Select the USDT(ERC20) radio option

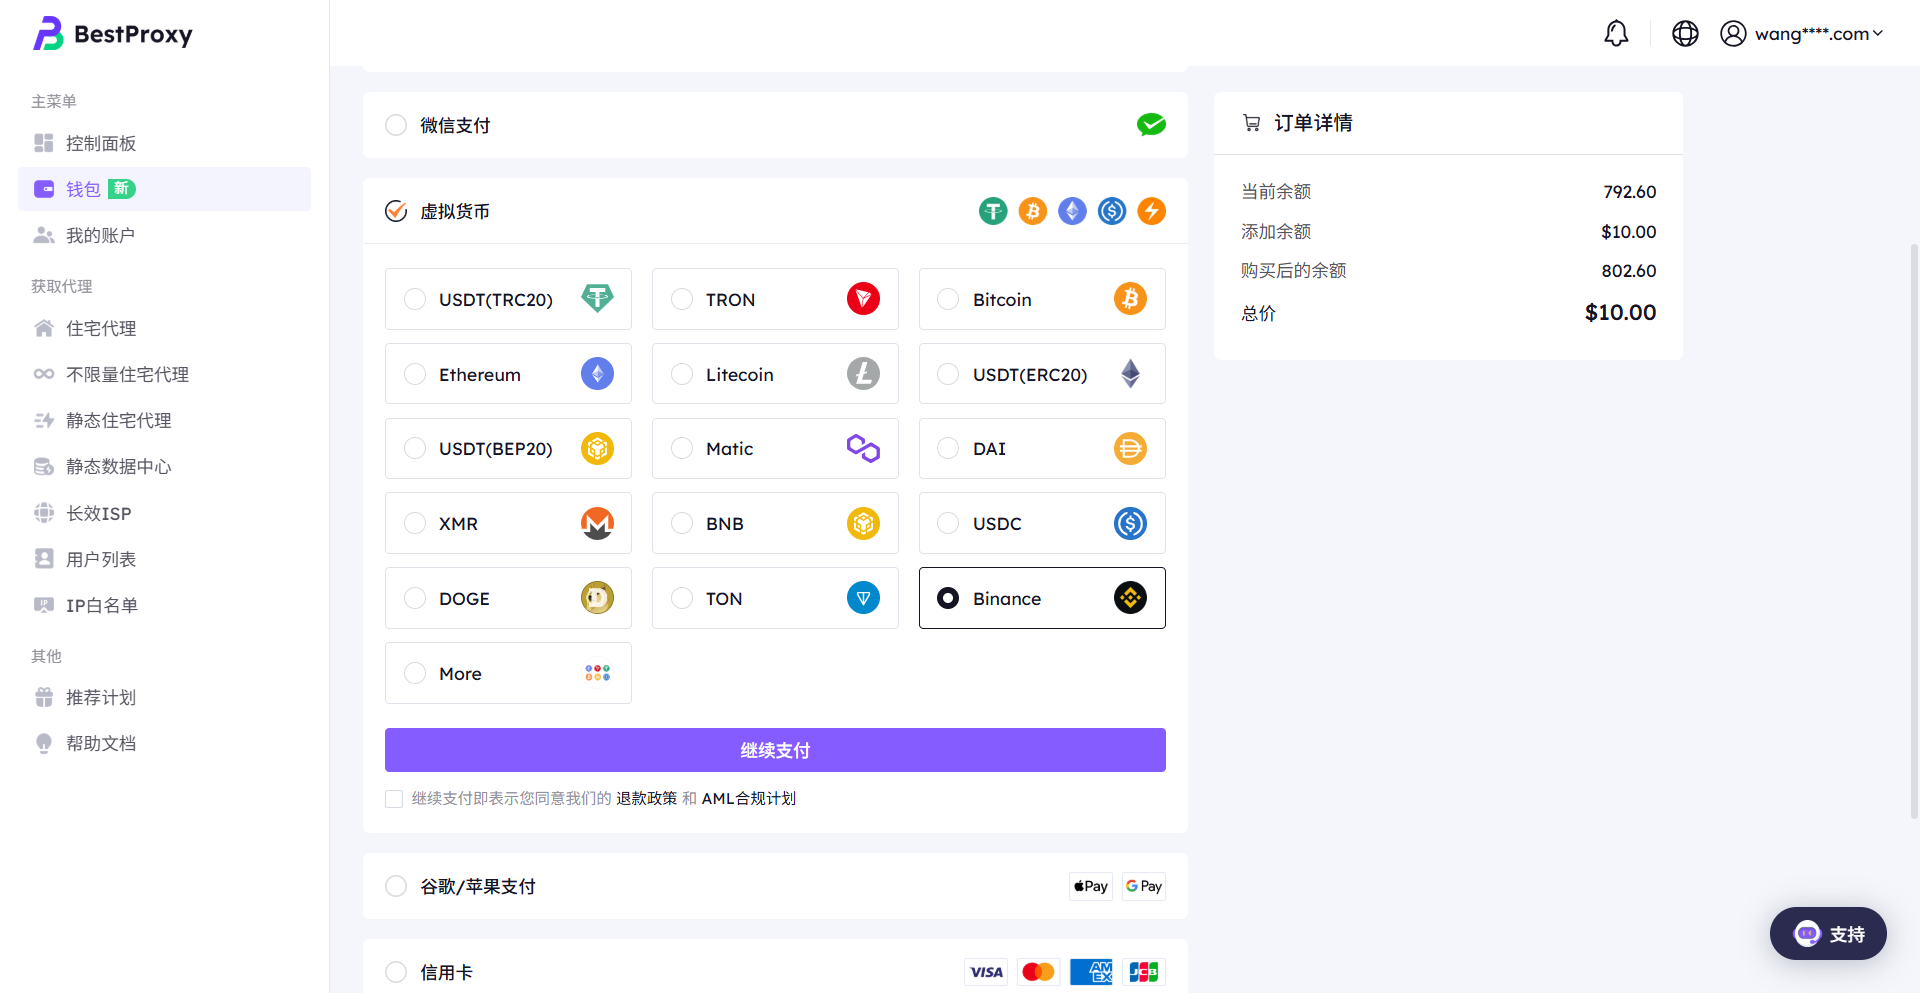point(948,374)
